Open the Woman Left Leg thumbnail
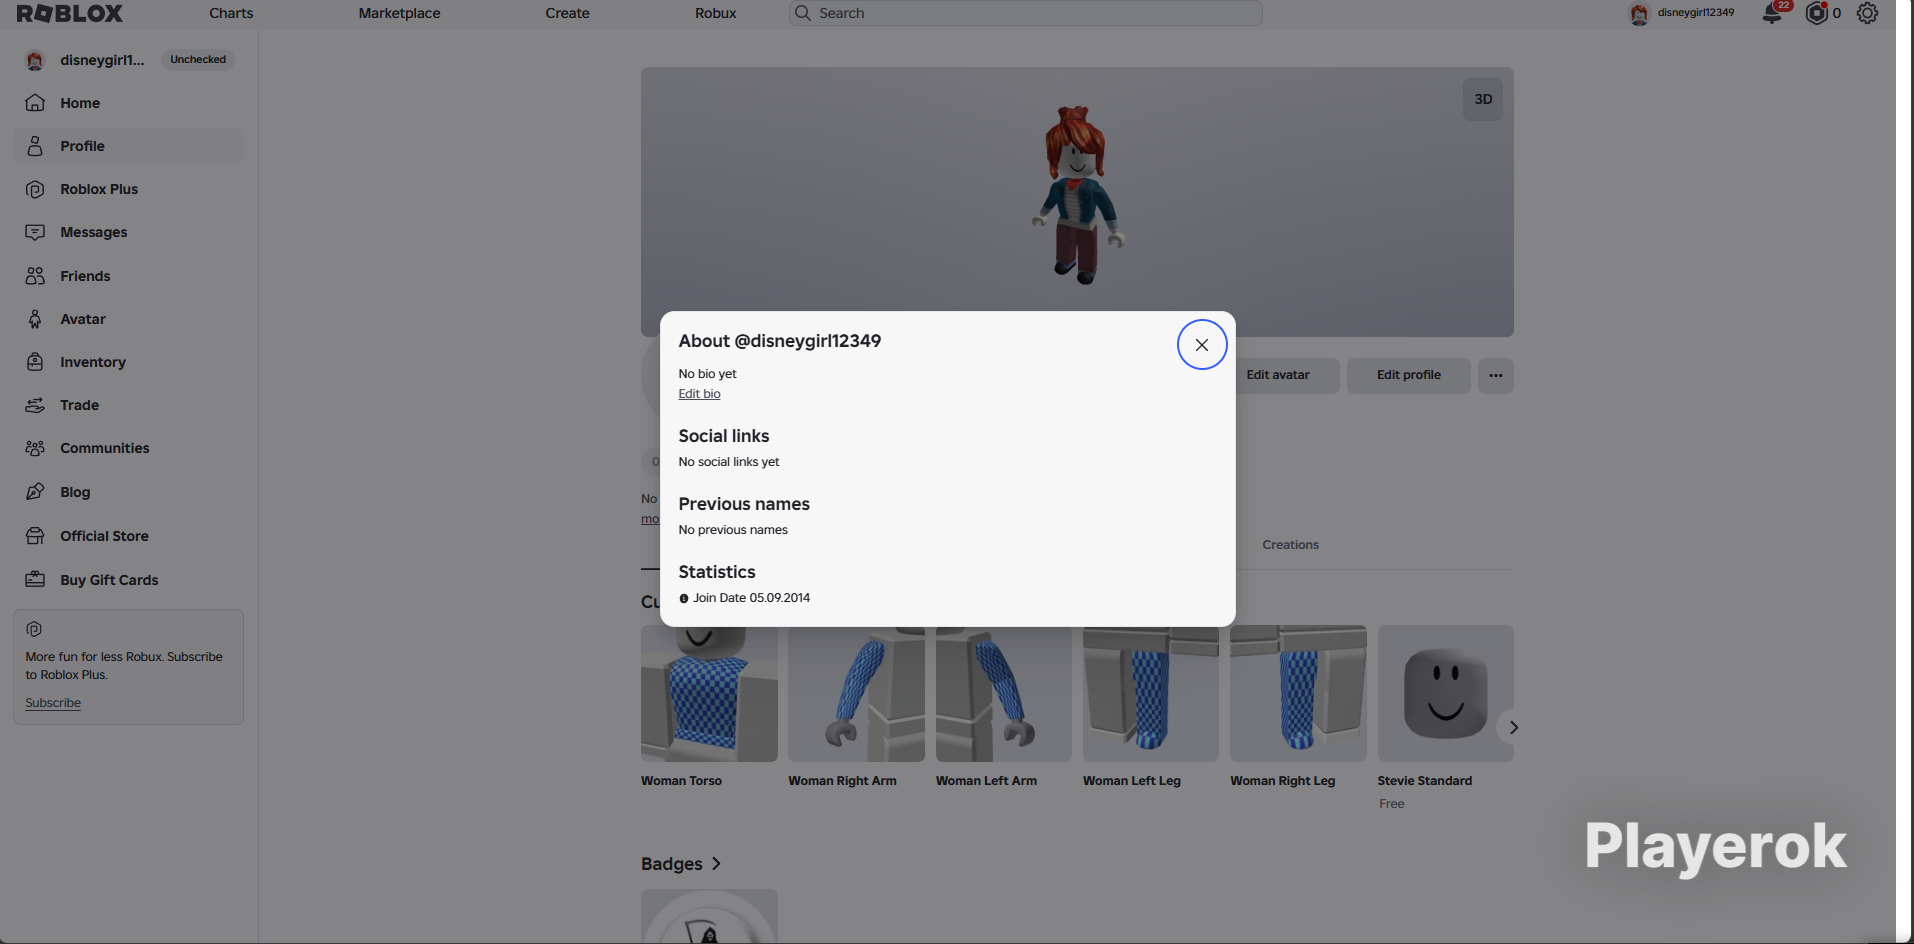Viewport: 1914px width, 944px height. (1151, 694)
